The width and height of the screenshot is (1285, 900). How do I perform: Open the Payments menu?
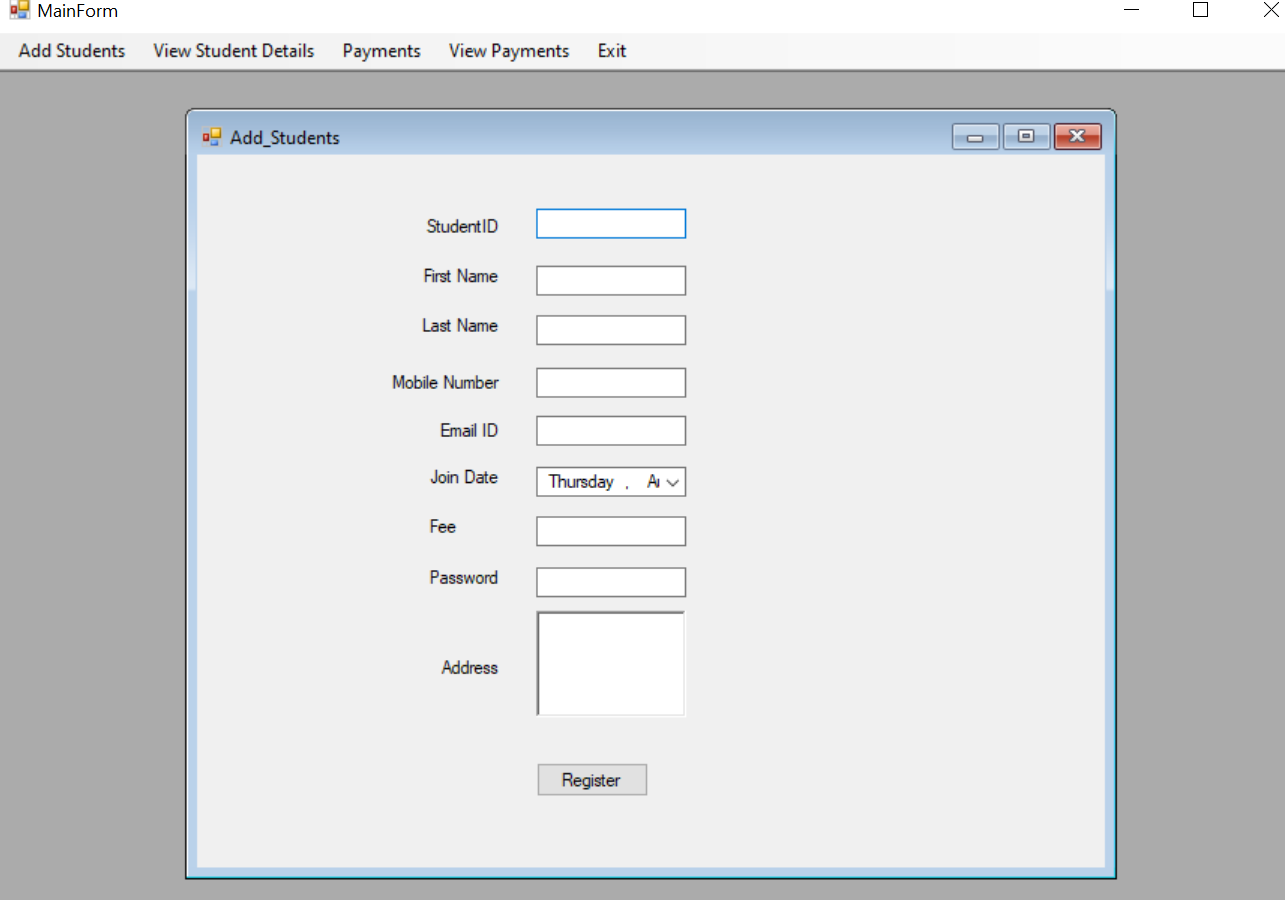coord(381,50)
